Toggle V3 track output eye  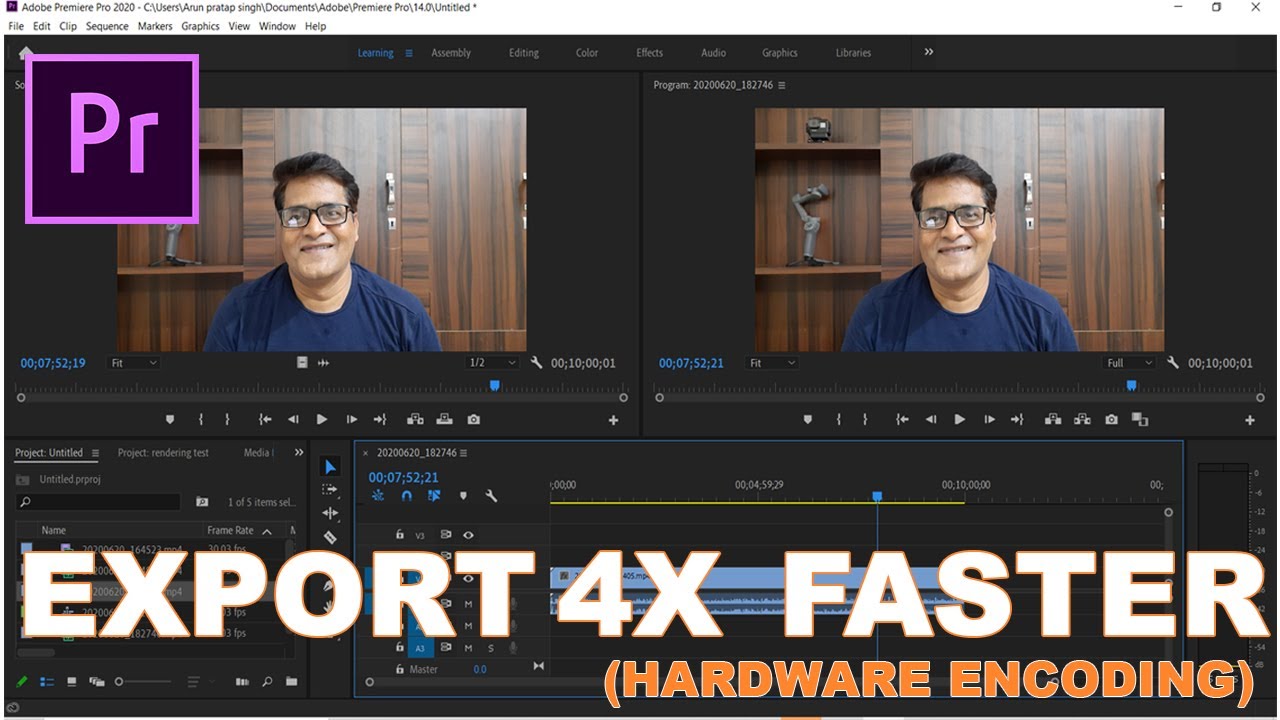point(468,535)
